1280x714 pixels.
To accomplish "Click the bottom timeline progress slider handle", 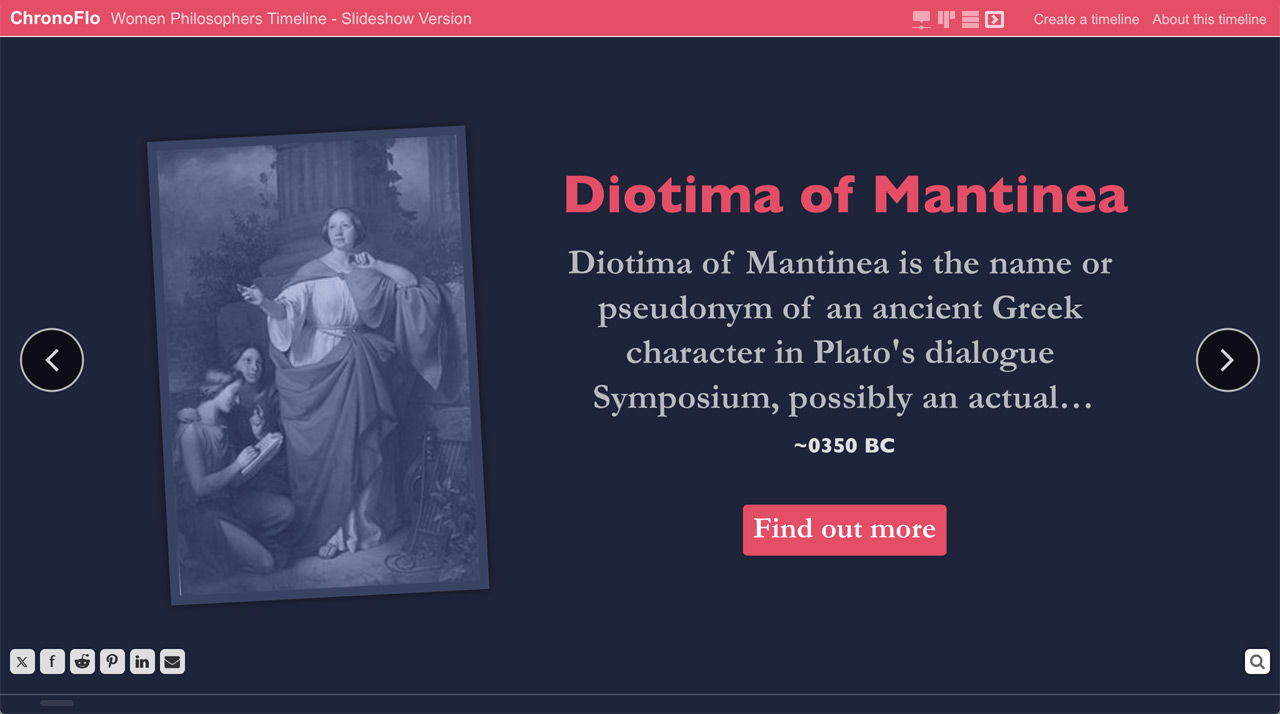I will pos(57,703).
